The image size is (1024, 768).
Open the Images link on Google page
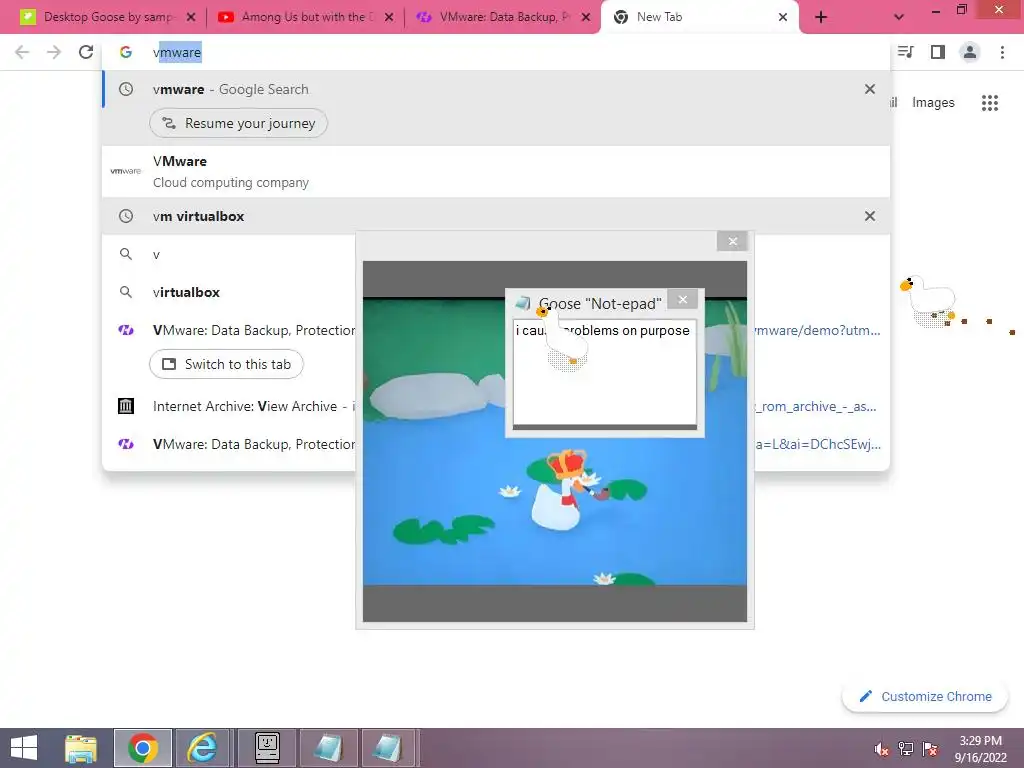(x=933, y=103)
